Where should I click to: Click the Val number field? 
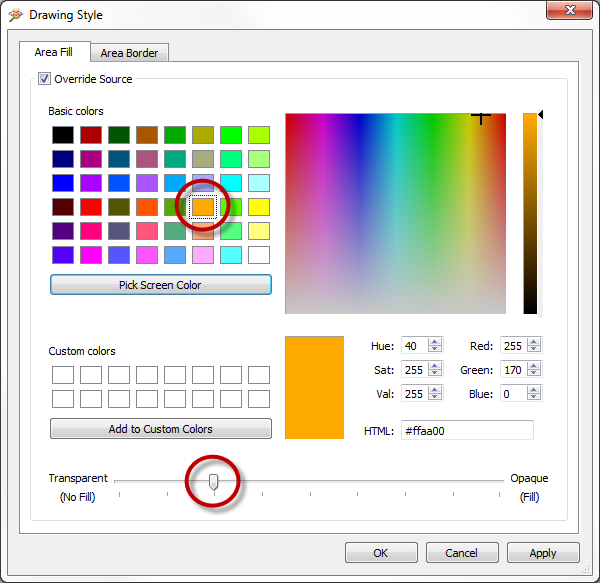tap(415, 394)
